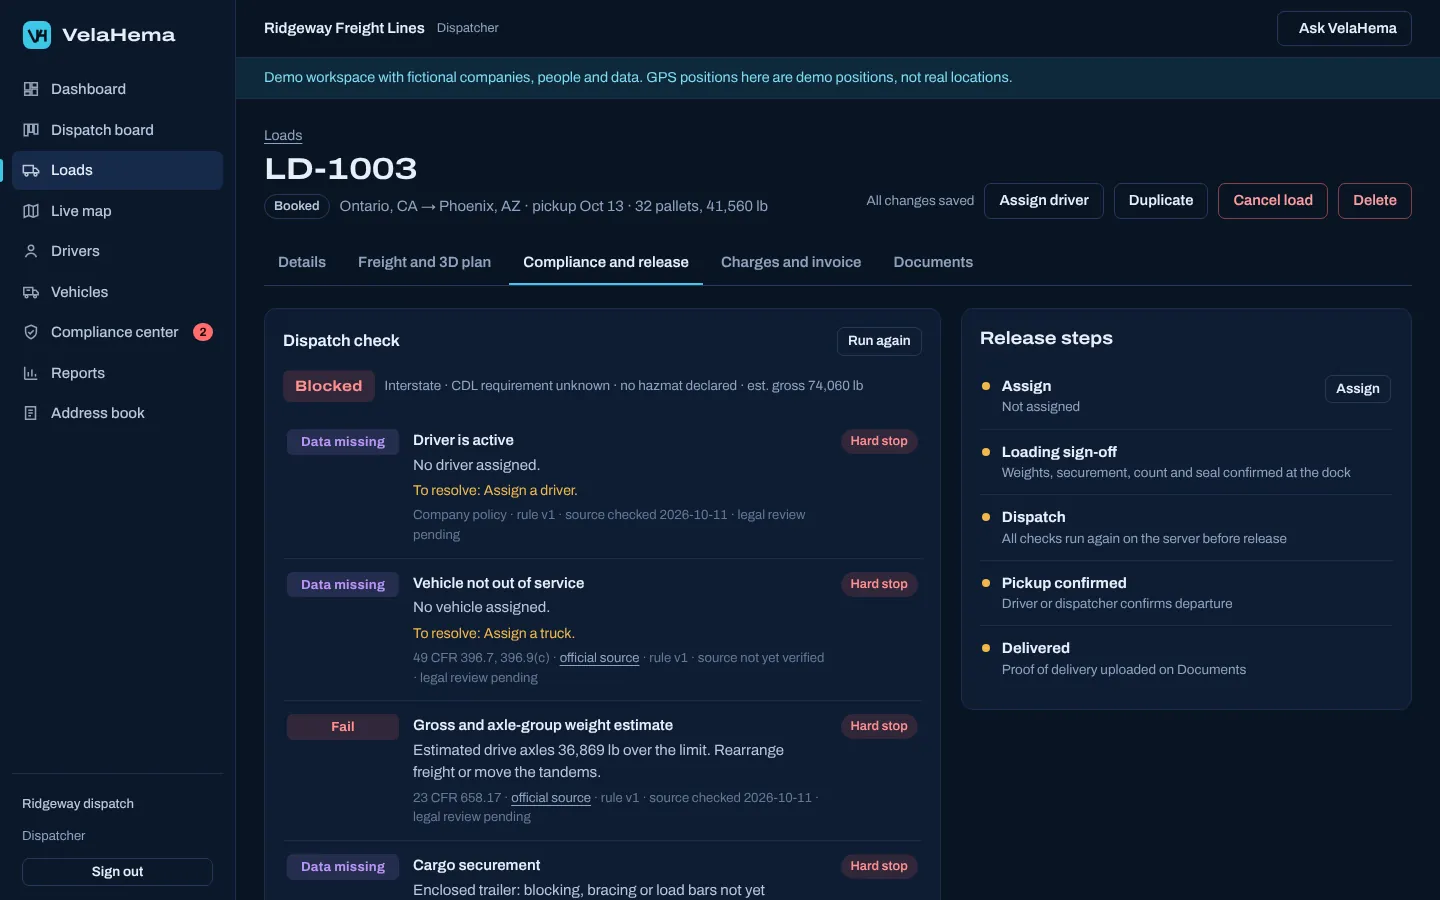The width and height of the screenshot is (1440, 900).
Task: Click the Compliance center badge showing 2
Action: (x=203, y=332)
